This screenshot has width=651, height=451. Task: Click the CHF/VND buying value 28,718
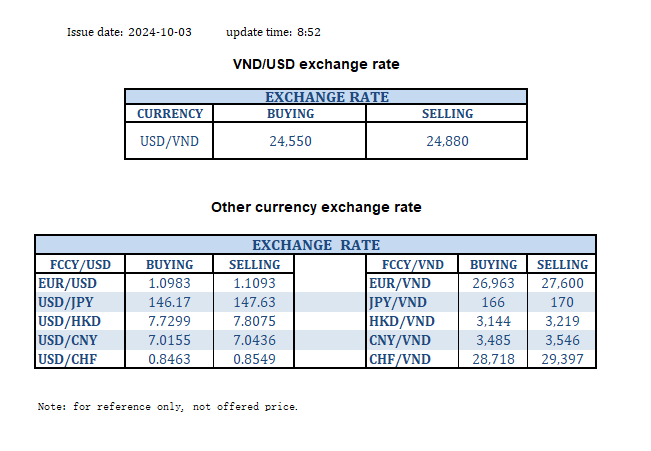[x=493, y=357]
